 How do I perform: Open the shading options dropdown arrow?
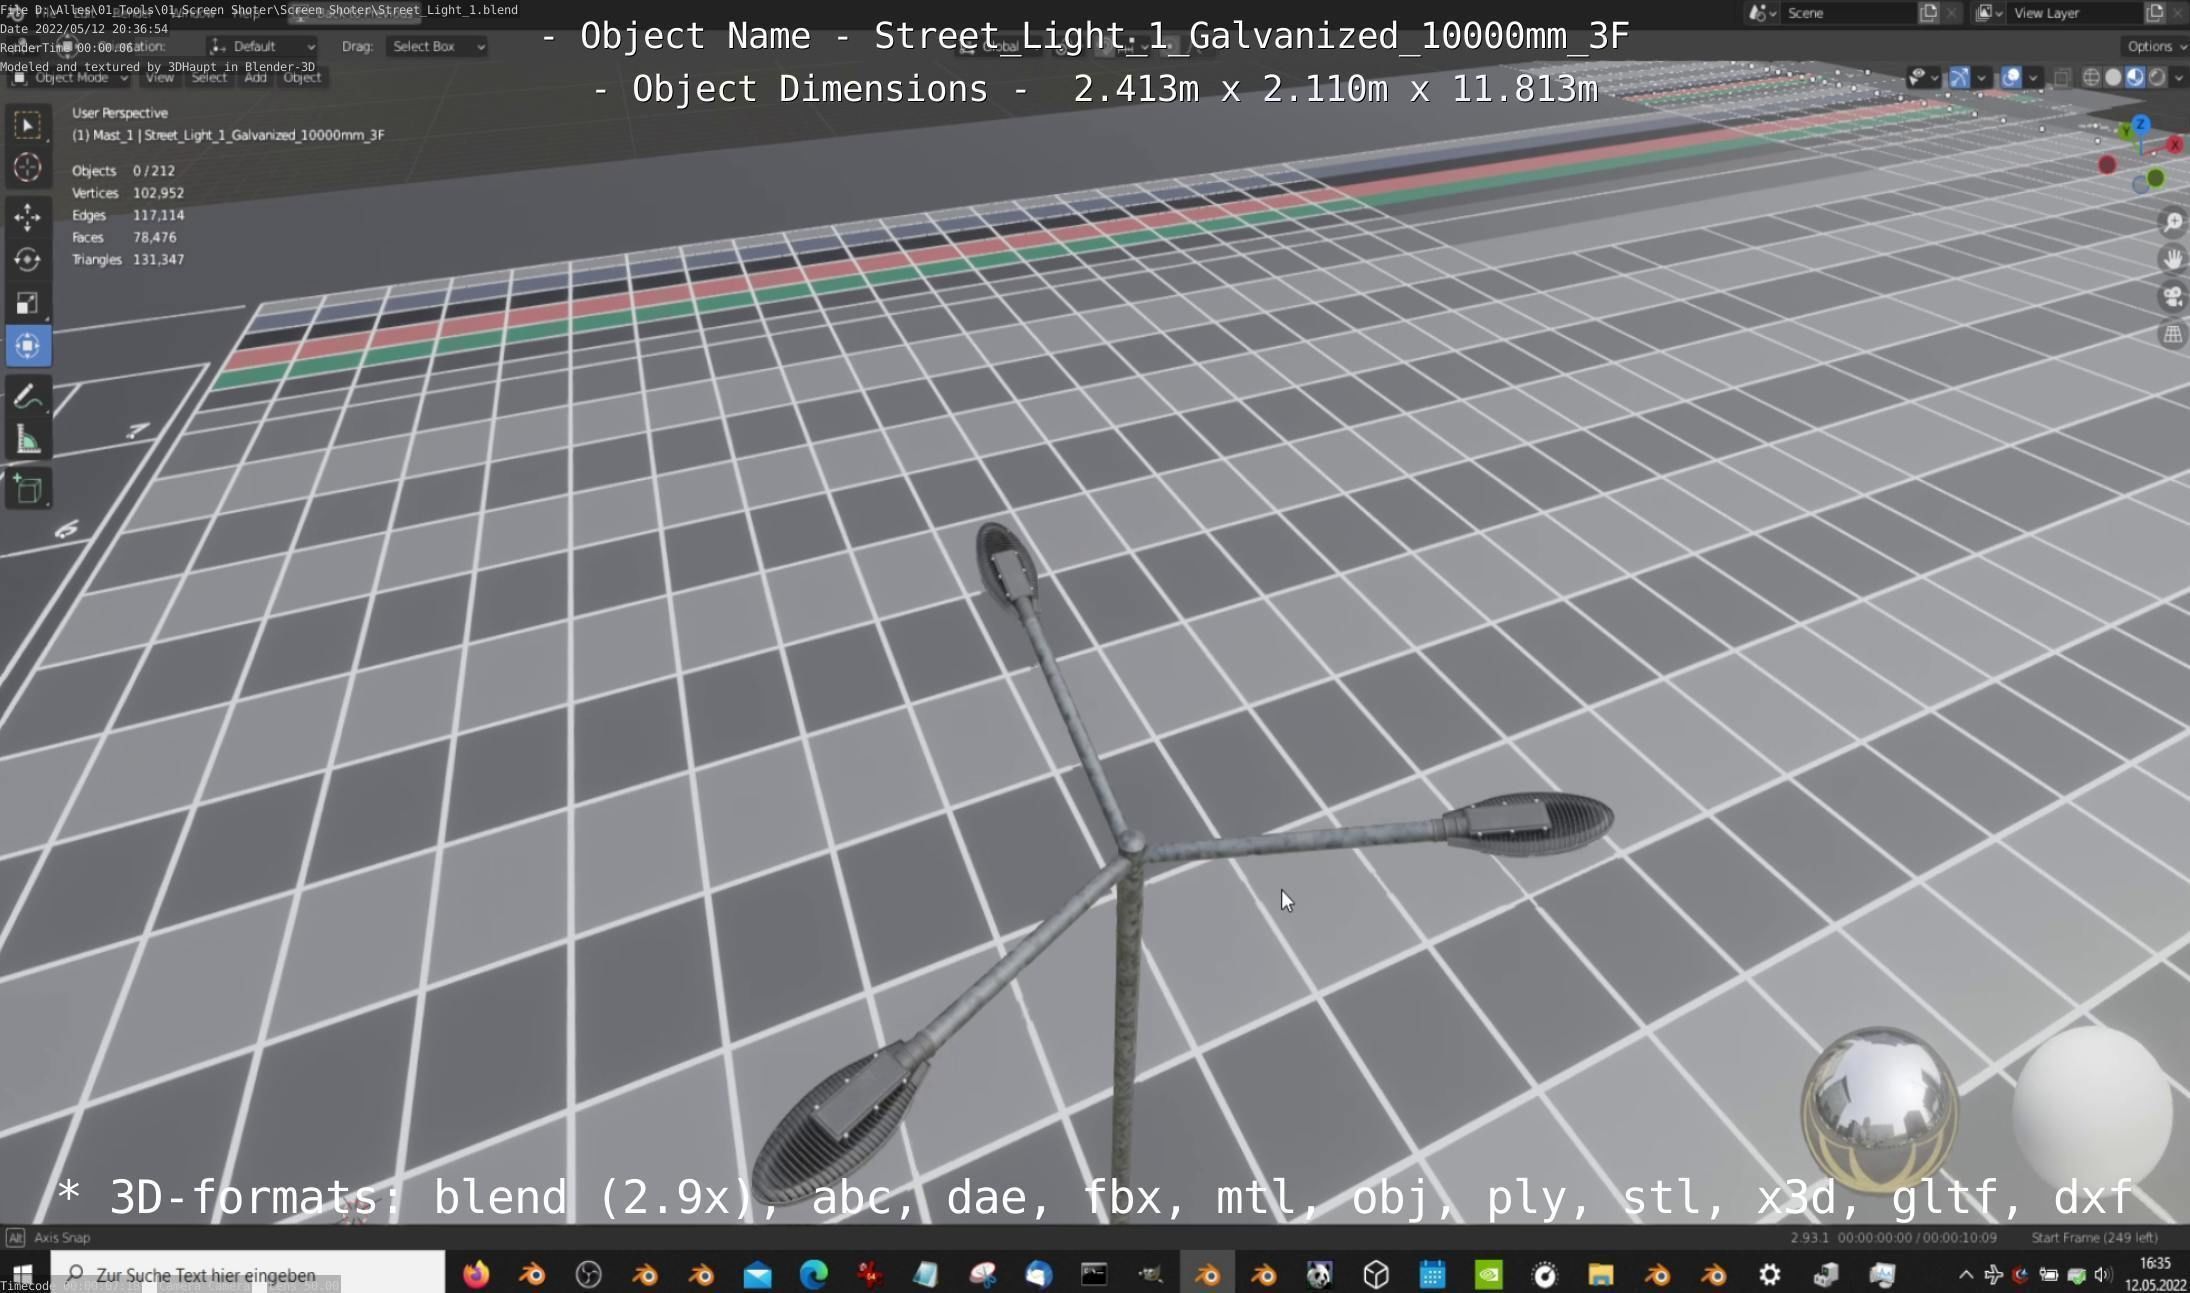point(2179,77)
